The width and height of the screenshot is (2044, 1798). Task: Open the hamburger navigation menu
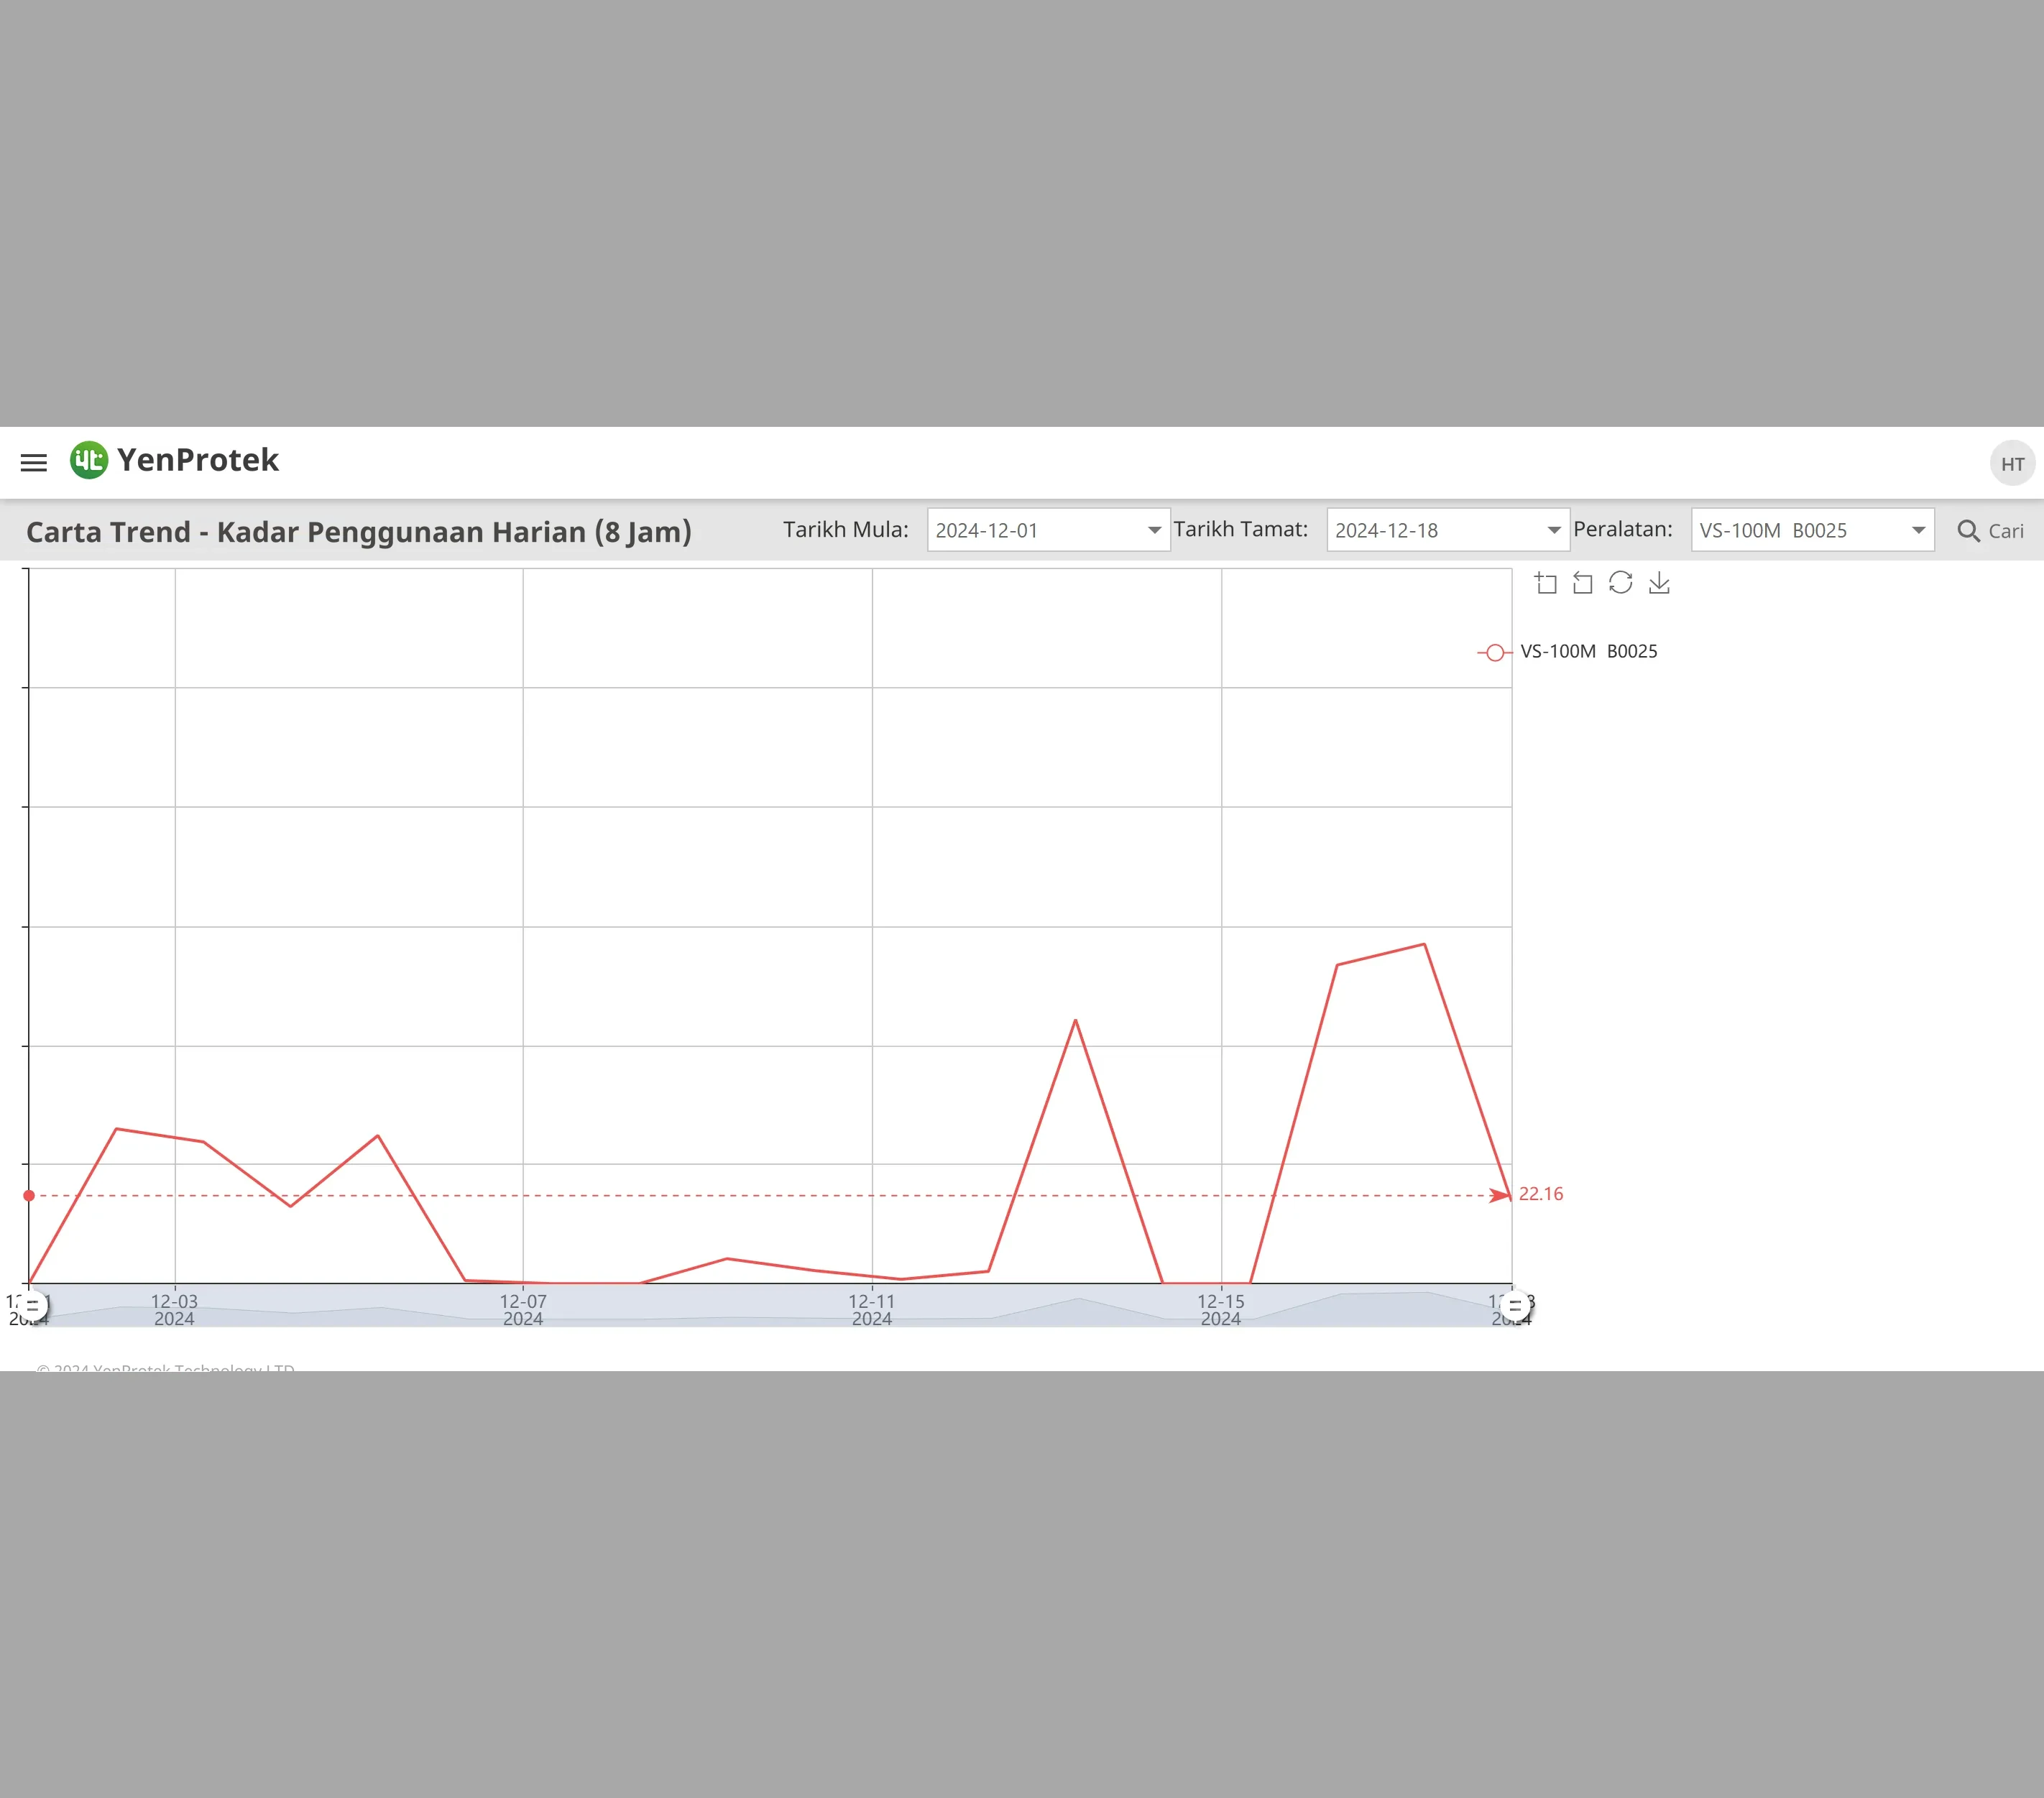pos(34,462)
